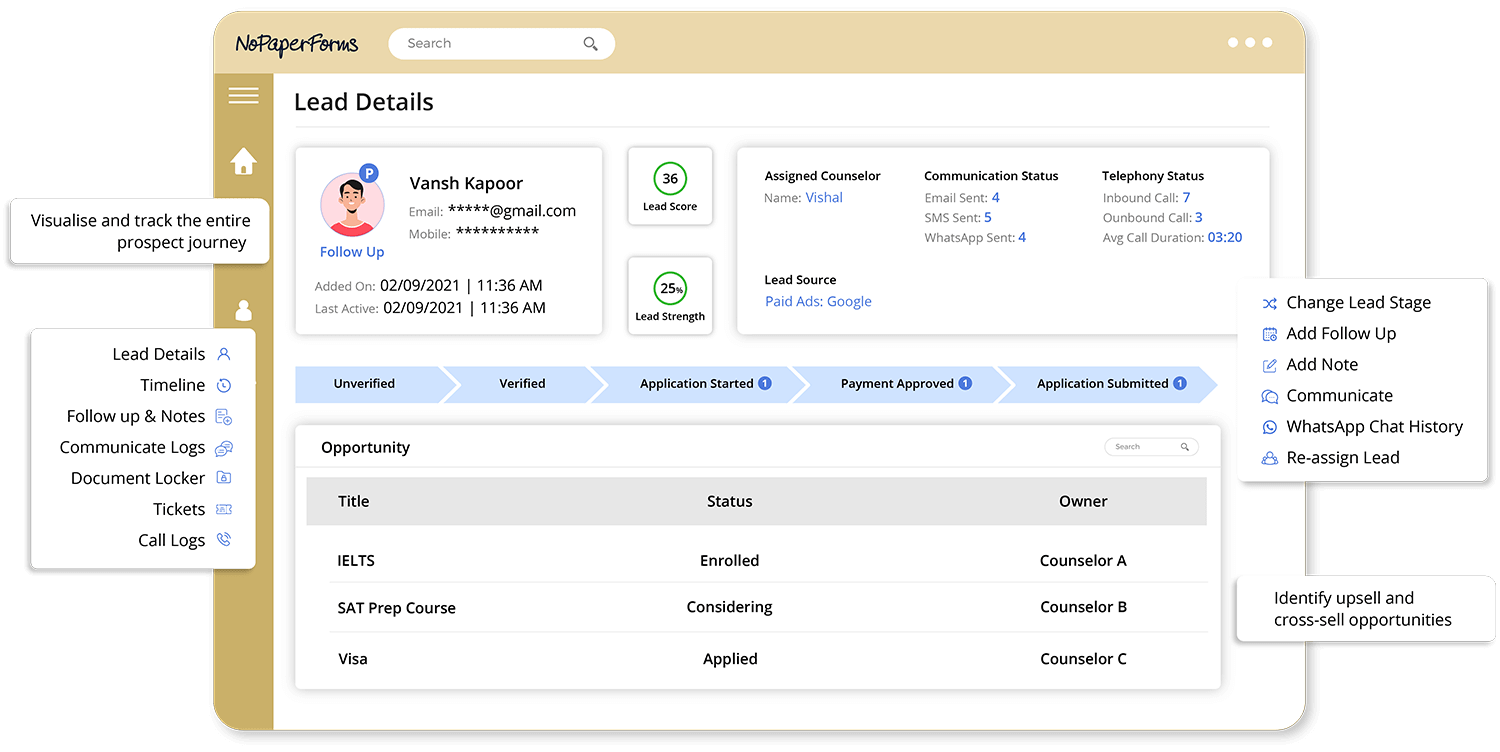Click the Document Locker folder icon

coord(224,478)
